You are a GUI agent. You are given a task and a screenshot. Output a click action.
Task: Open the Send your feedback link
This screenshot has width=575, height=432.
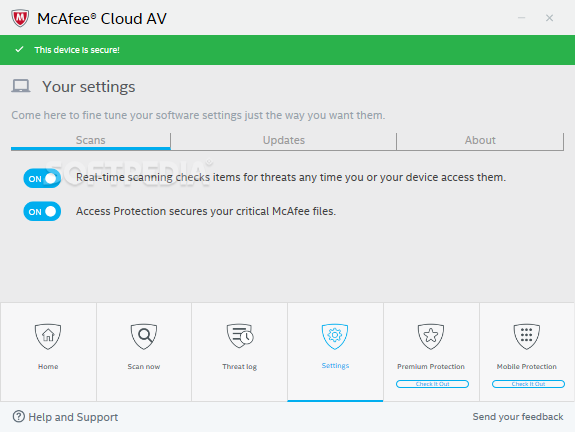pos(518,417)
